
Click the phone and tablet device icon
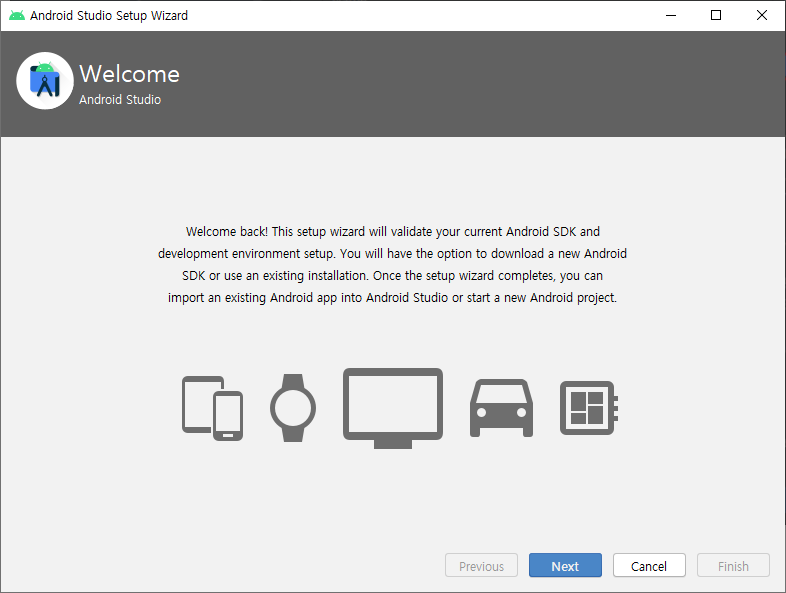click(213, 408)
